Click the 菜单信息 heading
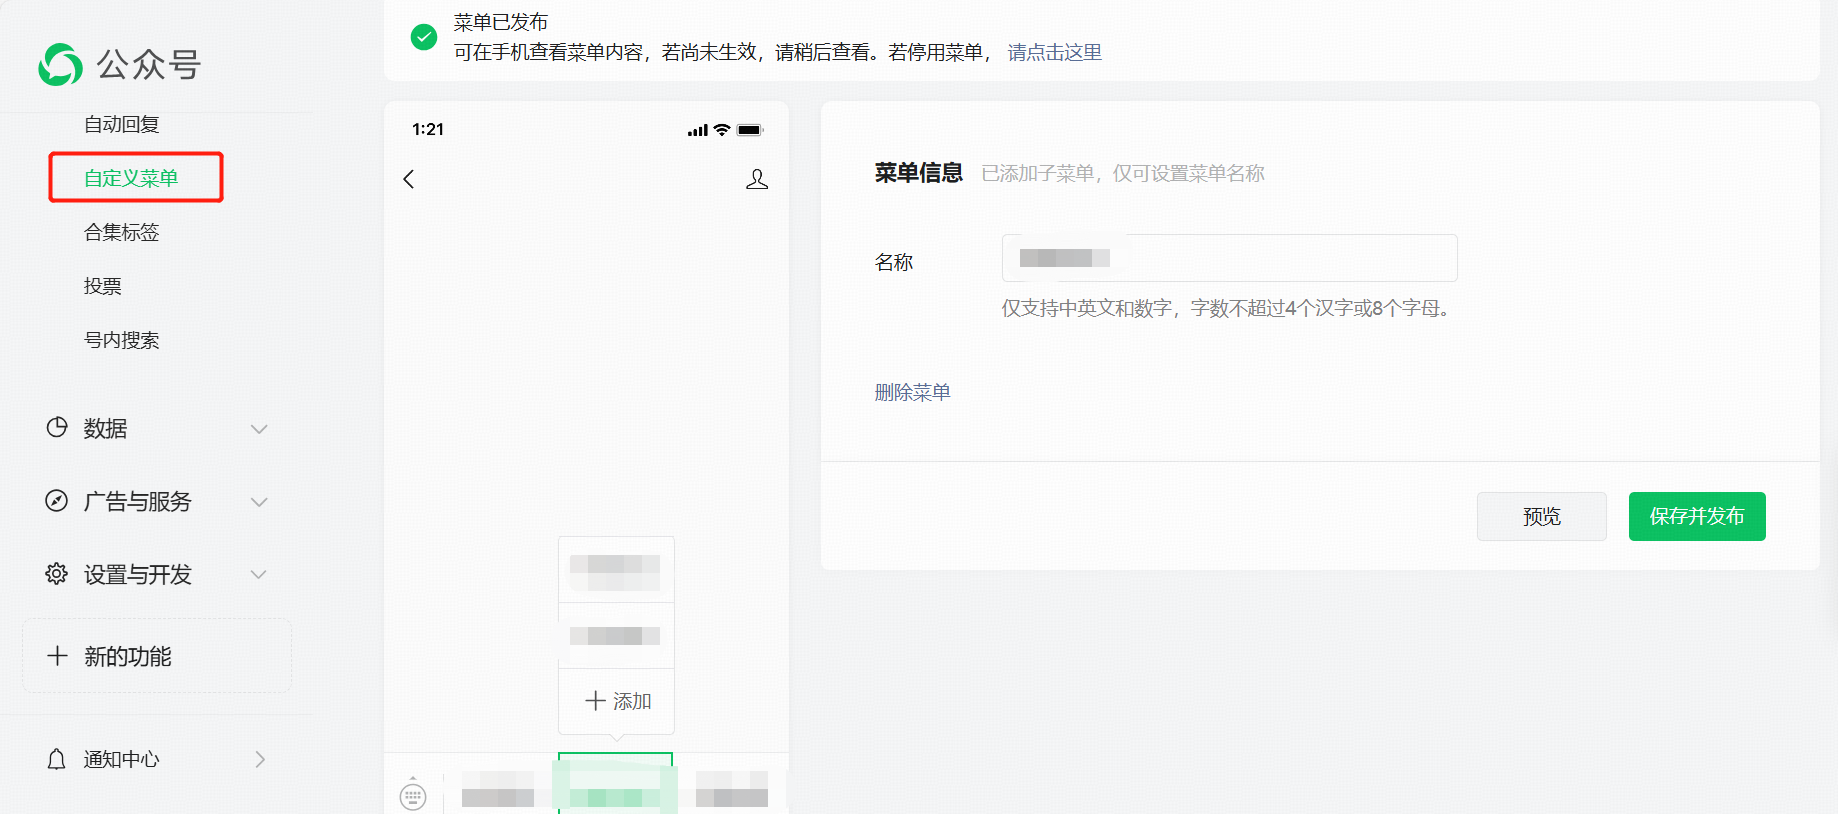The width and height of the screenshot is (1838, 814). [918, 173]
